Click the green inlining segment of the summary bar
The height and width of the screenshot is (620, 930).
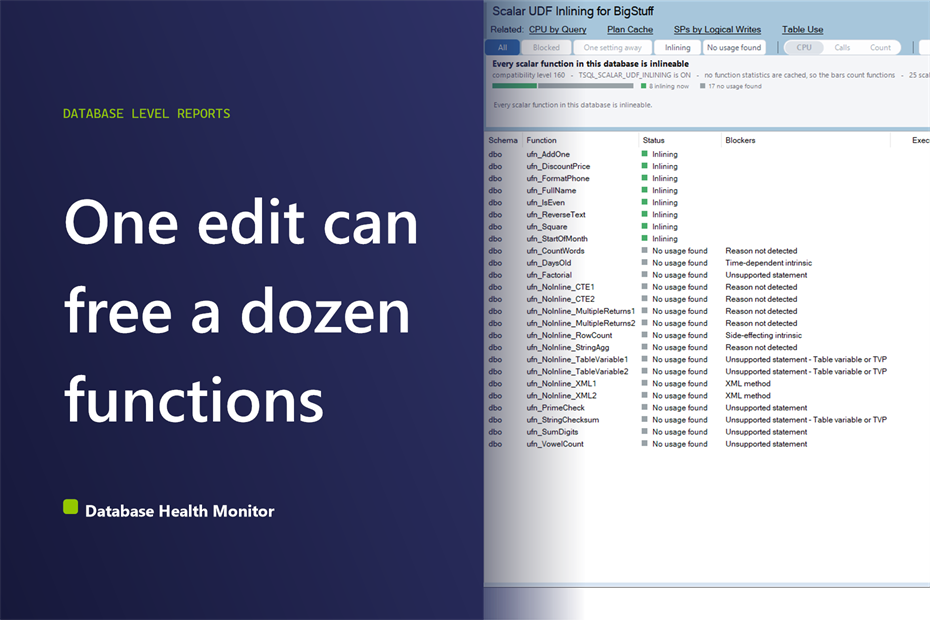[514, 86]
